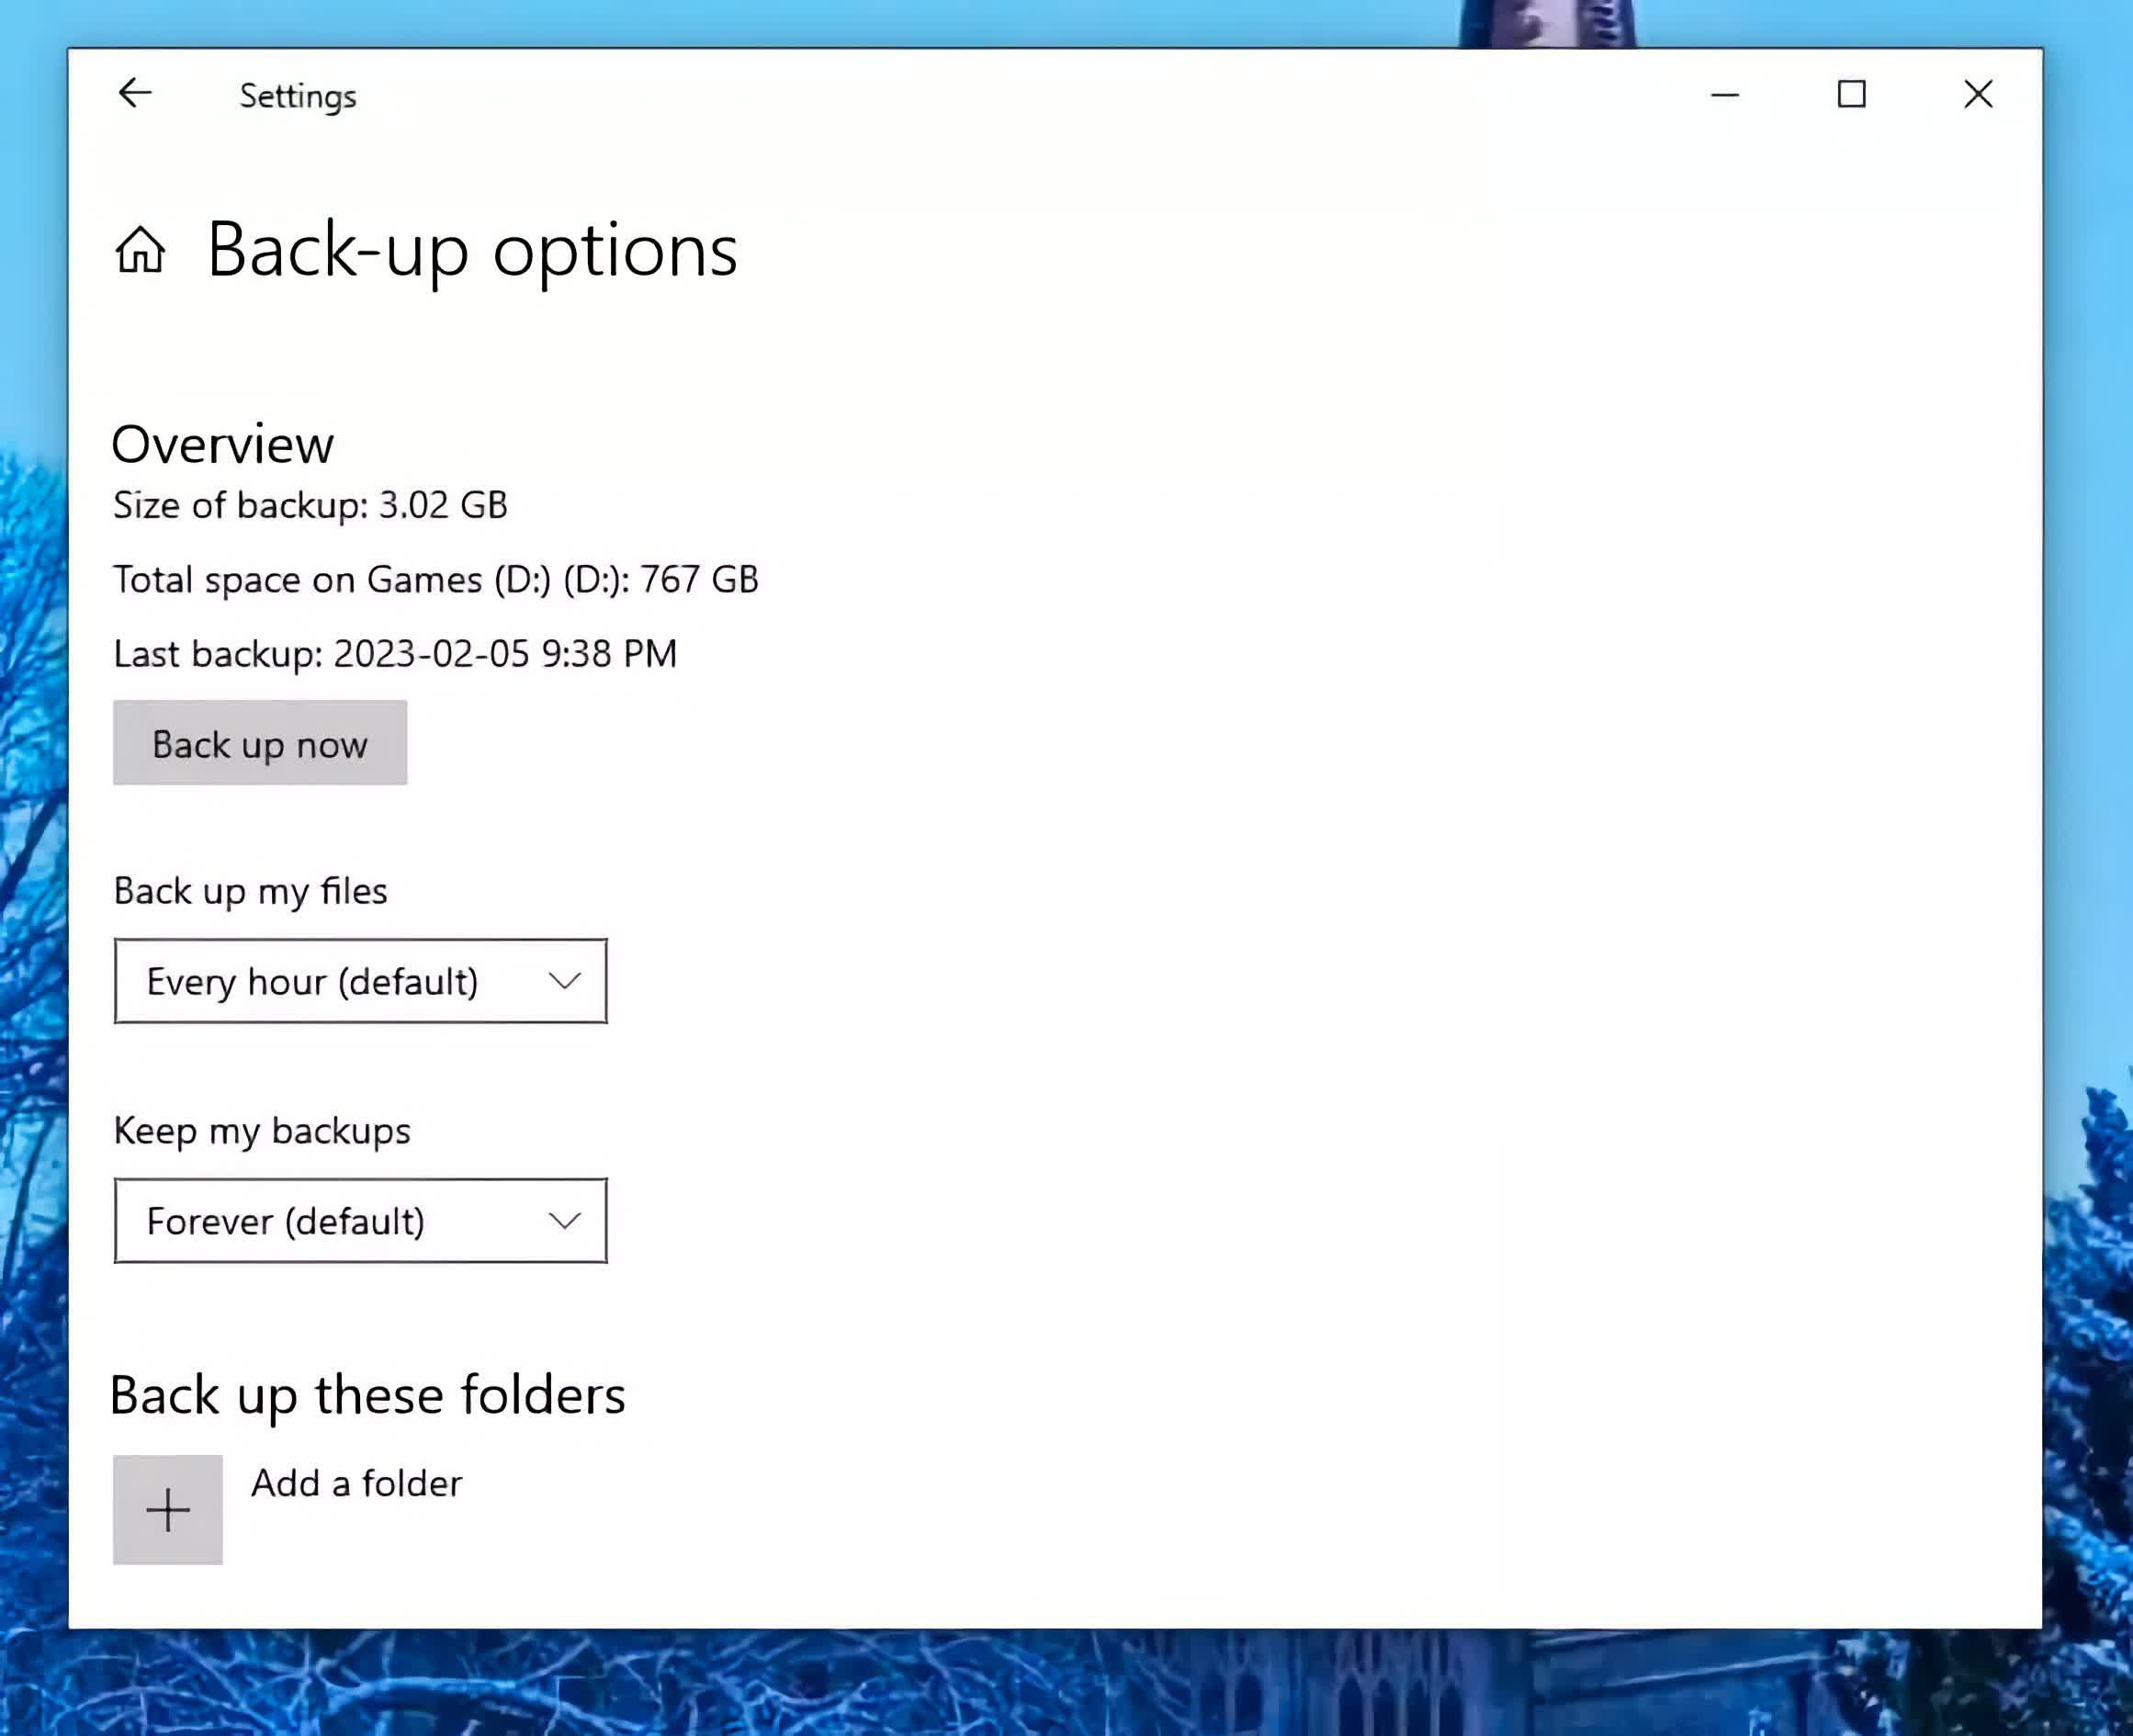The width and height of the screenshot is (2133, 1736).
Task: Click the Settings window title text
Action: [x=298, y=96]
